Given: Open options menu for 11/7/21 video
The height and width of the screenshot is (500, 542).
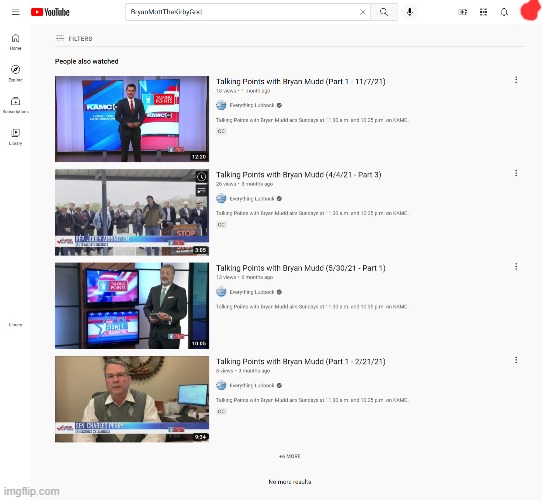Looking at the screenshot, I should click(516, 80).
